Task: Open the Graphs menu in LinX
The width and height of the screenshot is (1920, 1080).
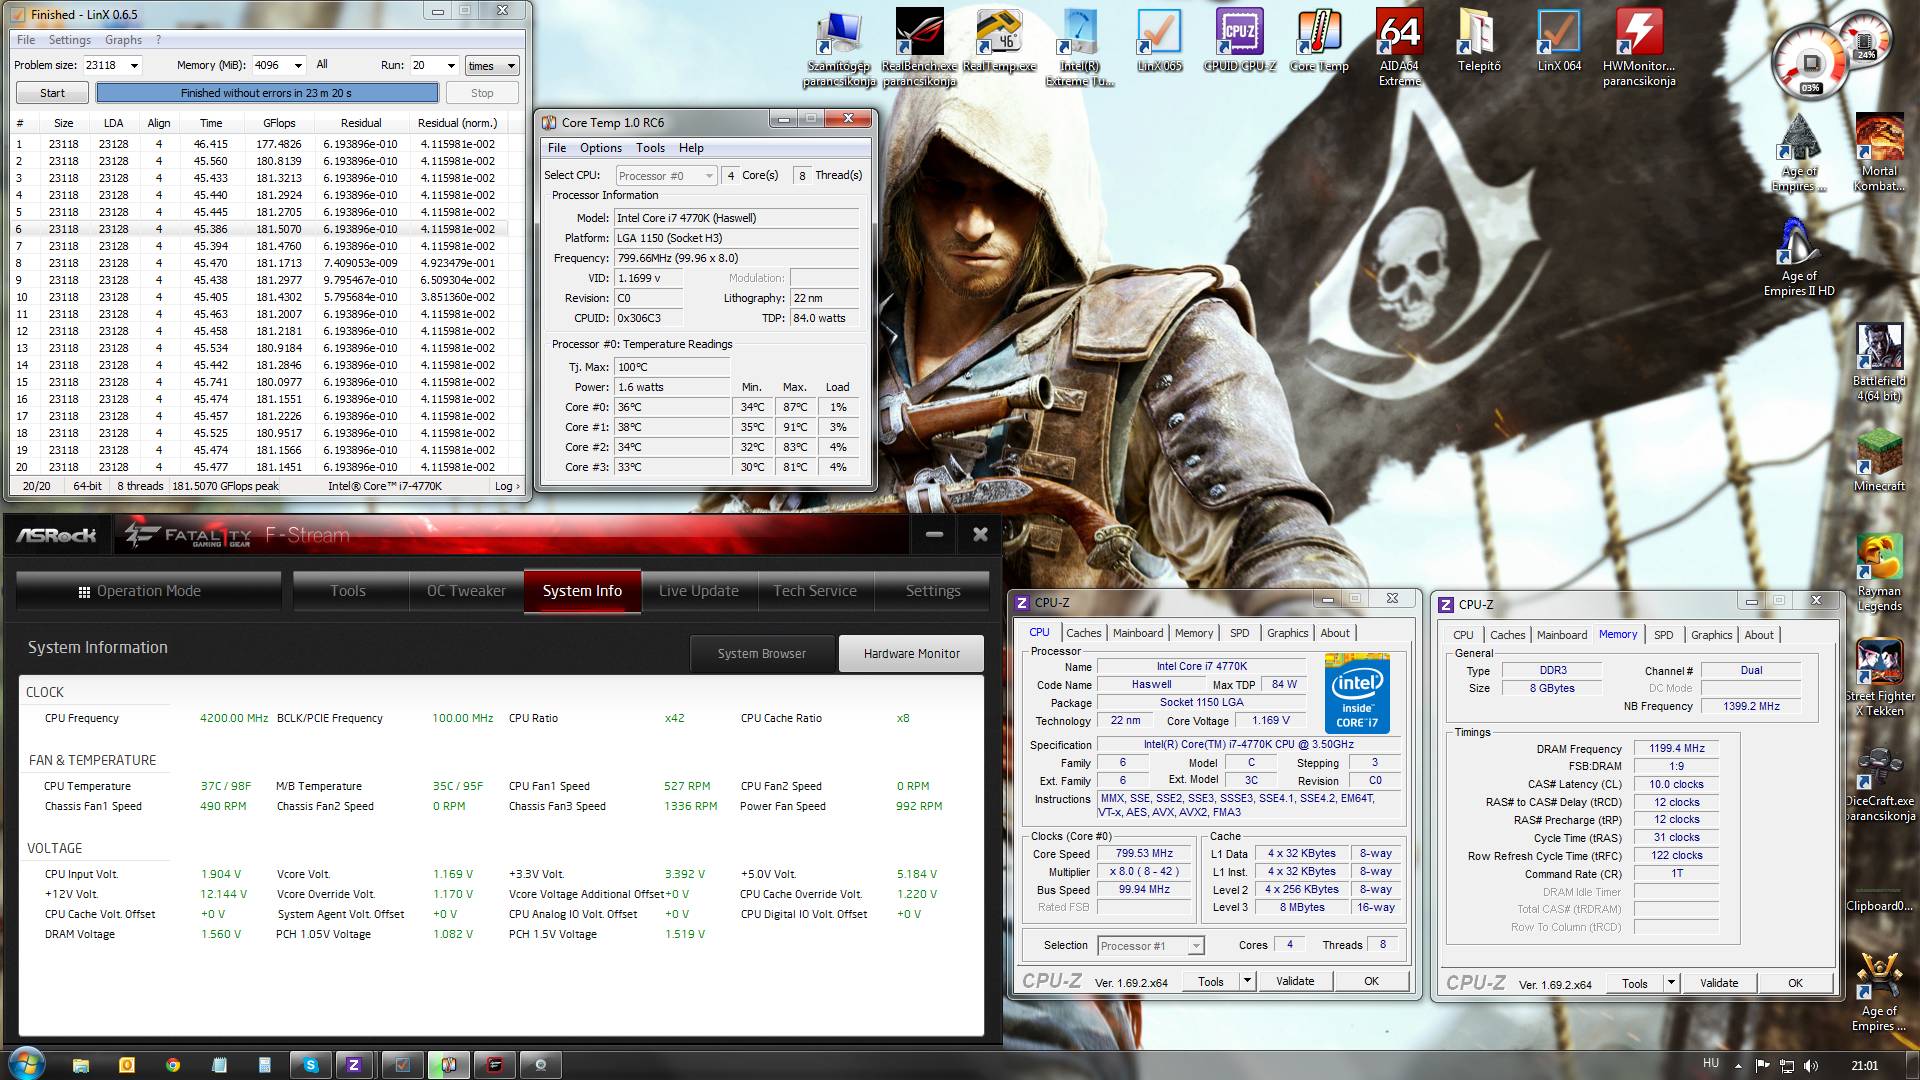Action: (123, 40)
